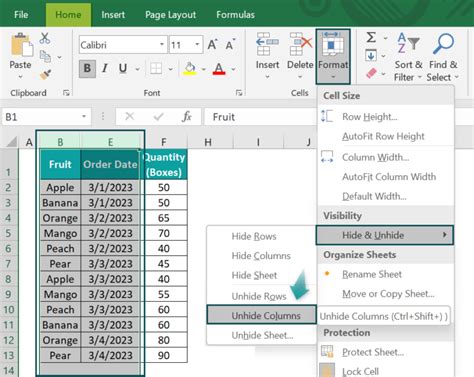This screenshot has width=474, height=377.
Task: Select Lock Cell menu item
Action: coord(386,371)
